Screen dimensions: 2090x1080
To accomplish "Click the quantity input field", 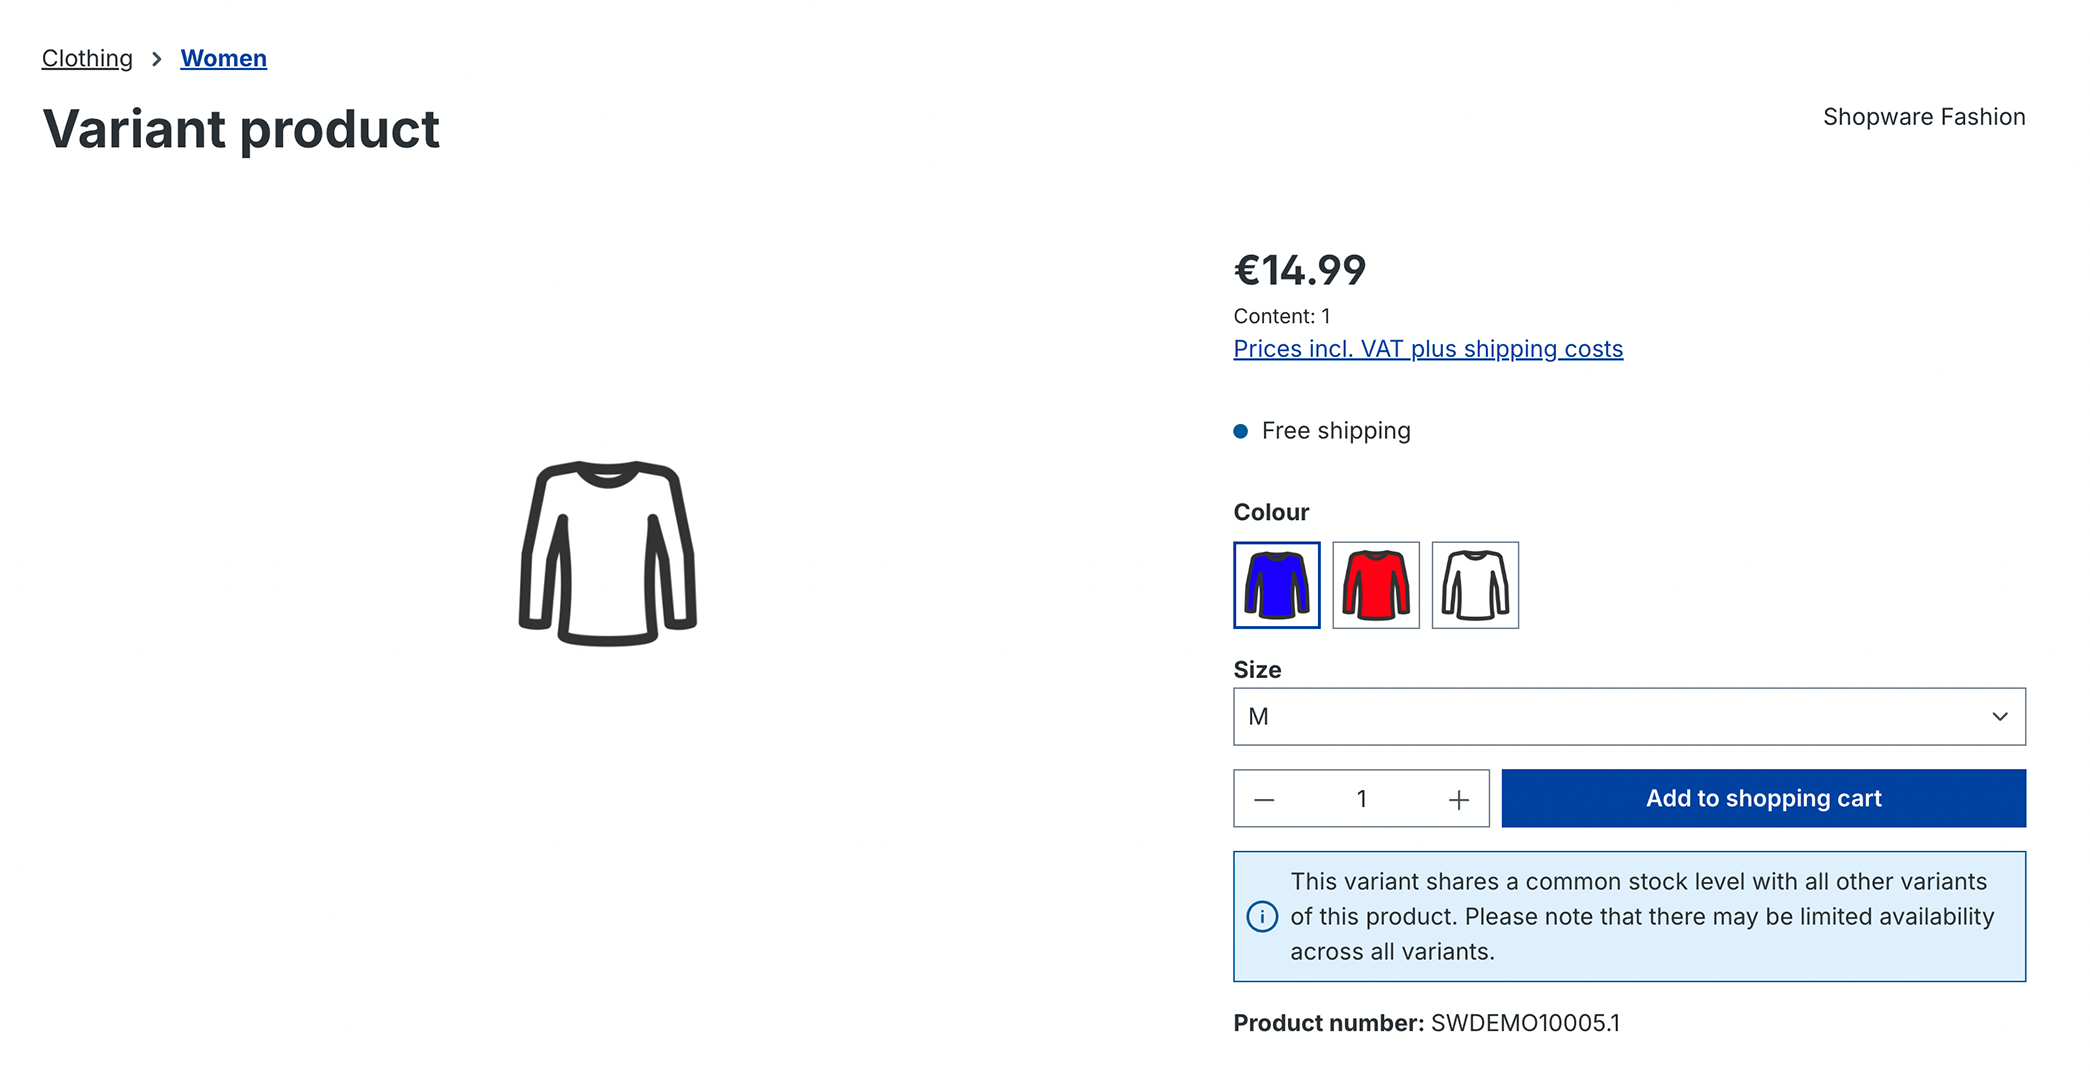I will [1361, 799].
